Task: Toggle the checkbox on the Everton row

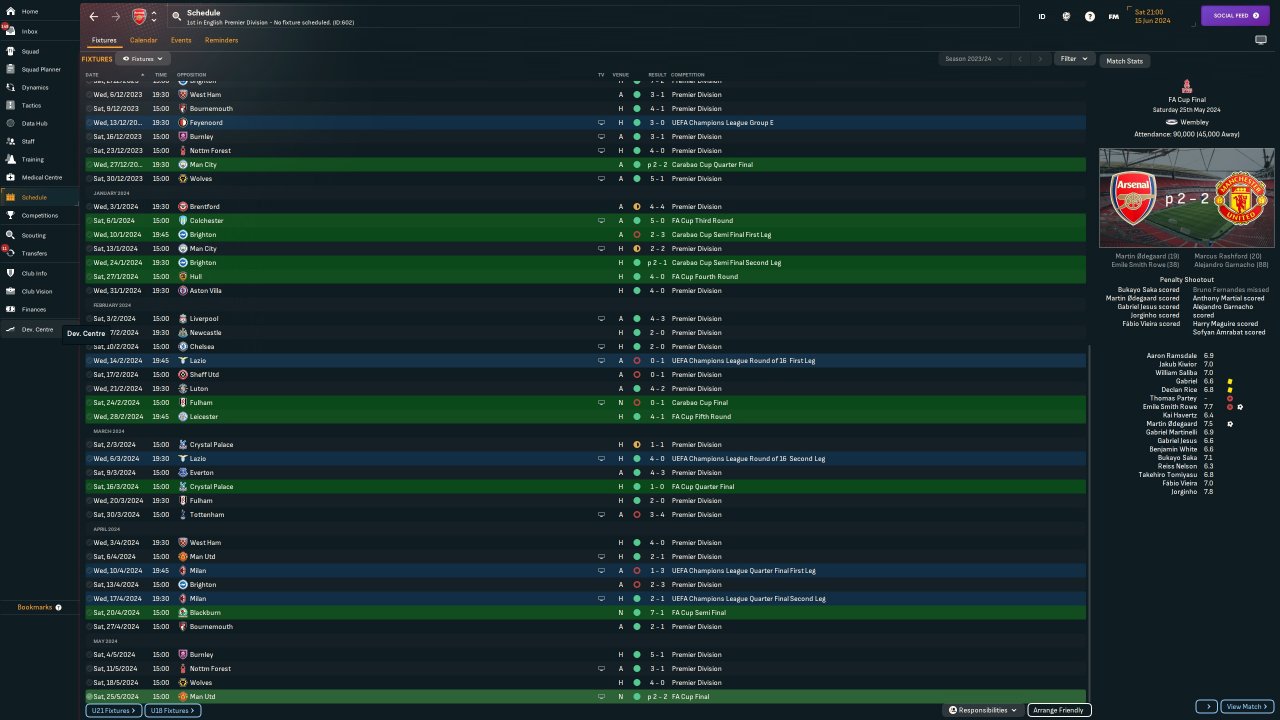Action: click(x=89, y=473)
